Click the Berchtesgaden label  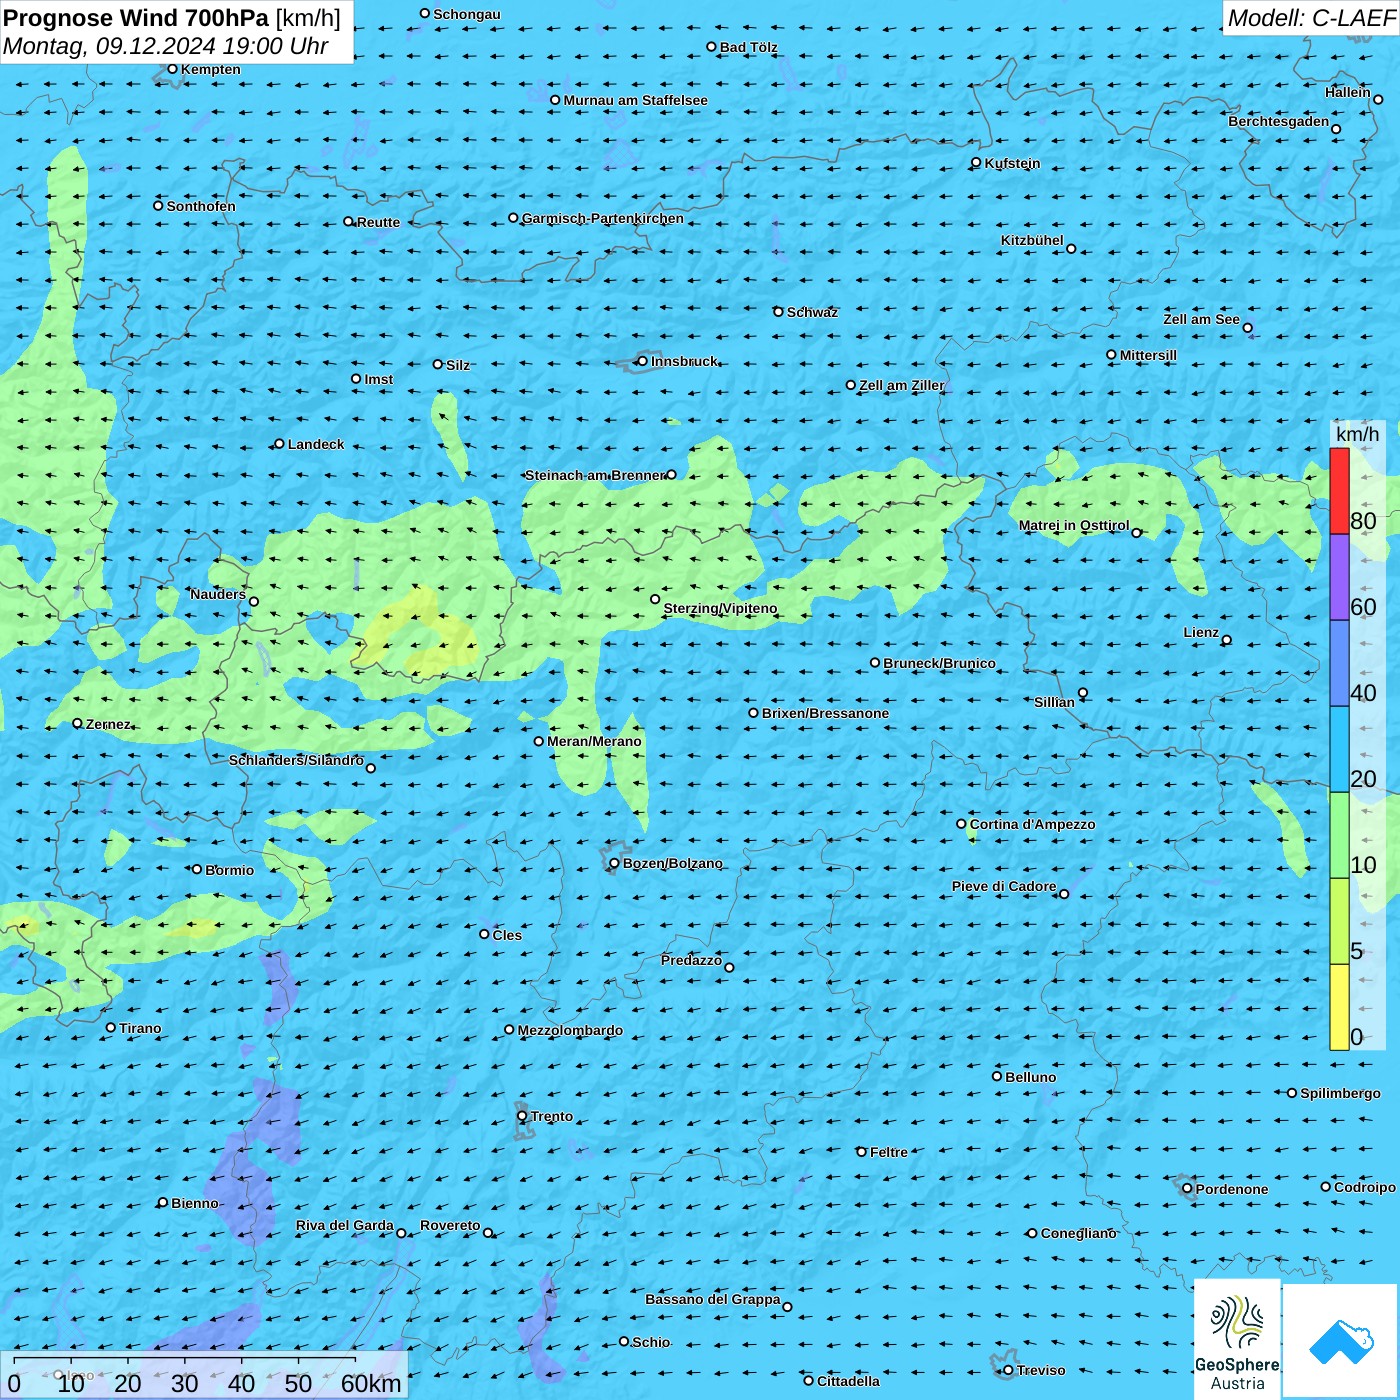(x=1279, y=121)
